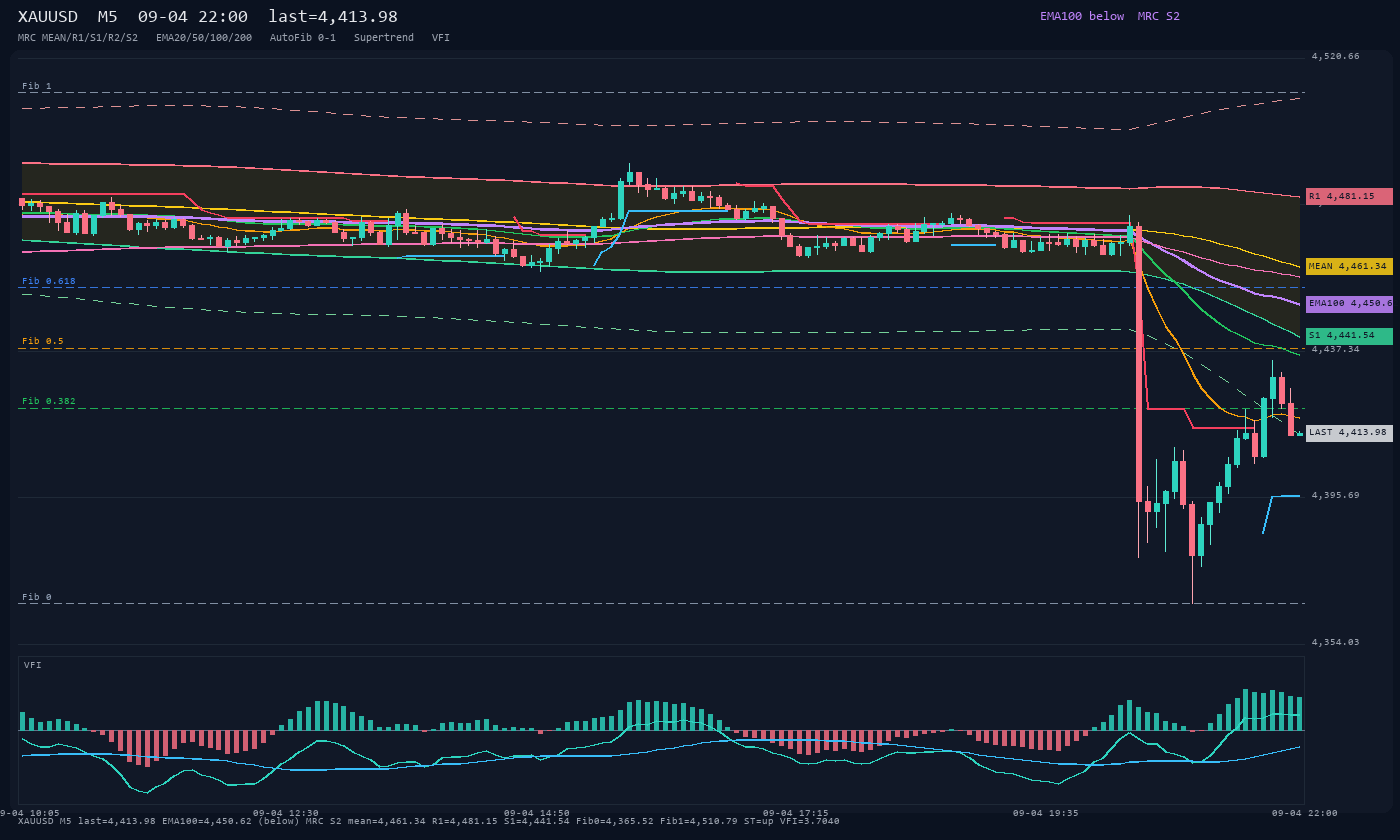This screenshot has height=840, width=1400.
Task: Click the last=4,413.98 readout in the title
Action: pos(333,17)
